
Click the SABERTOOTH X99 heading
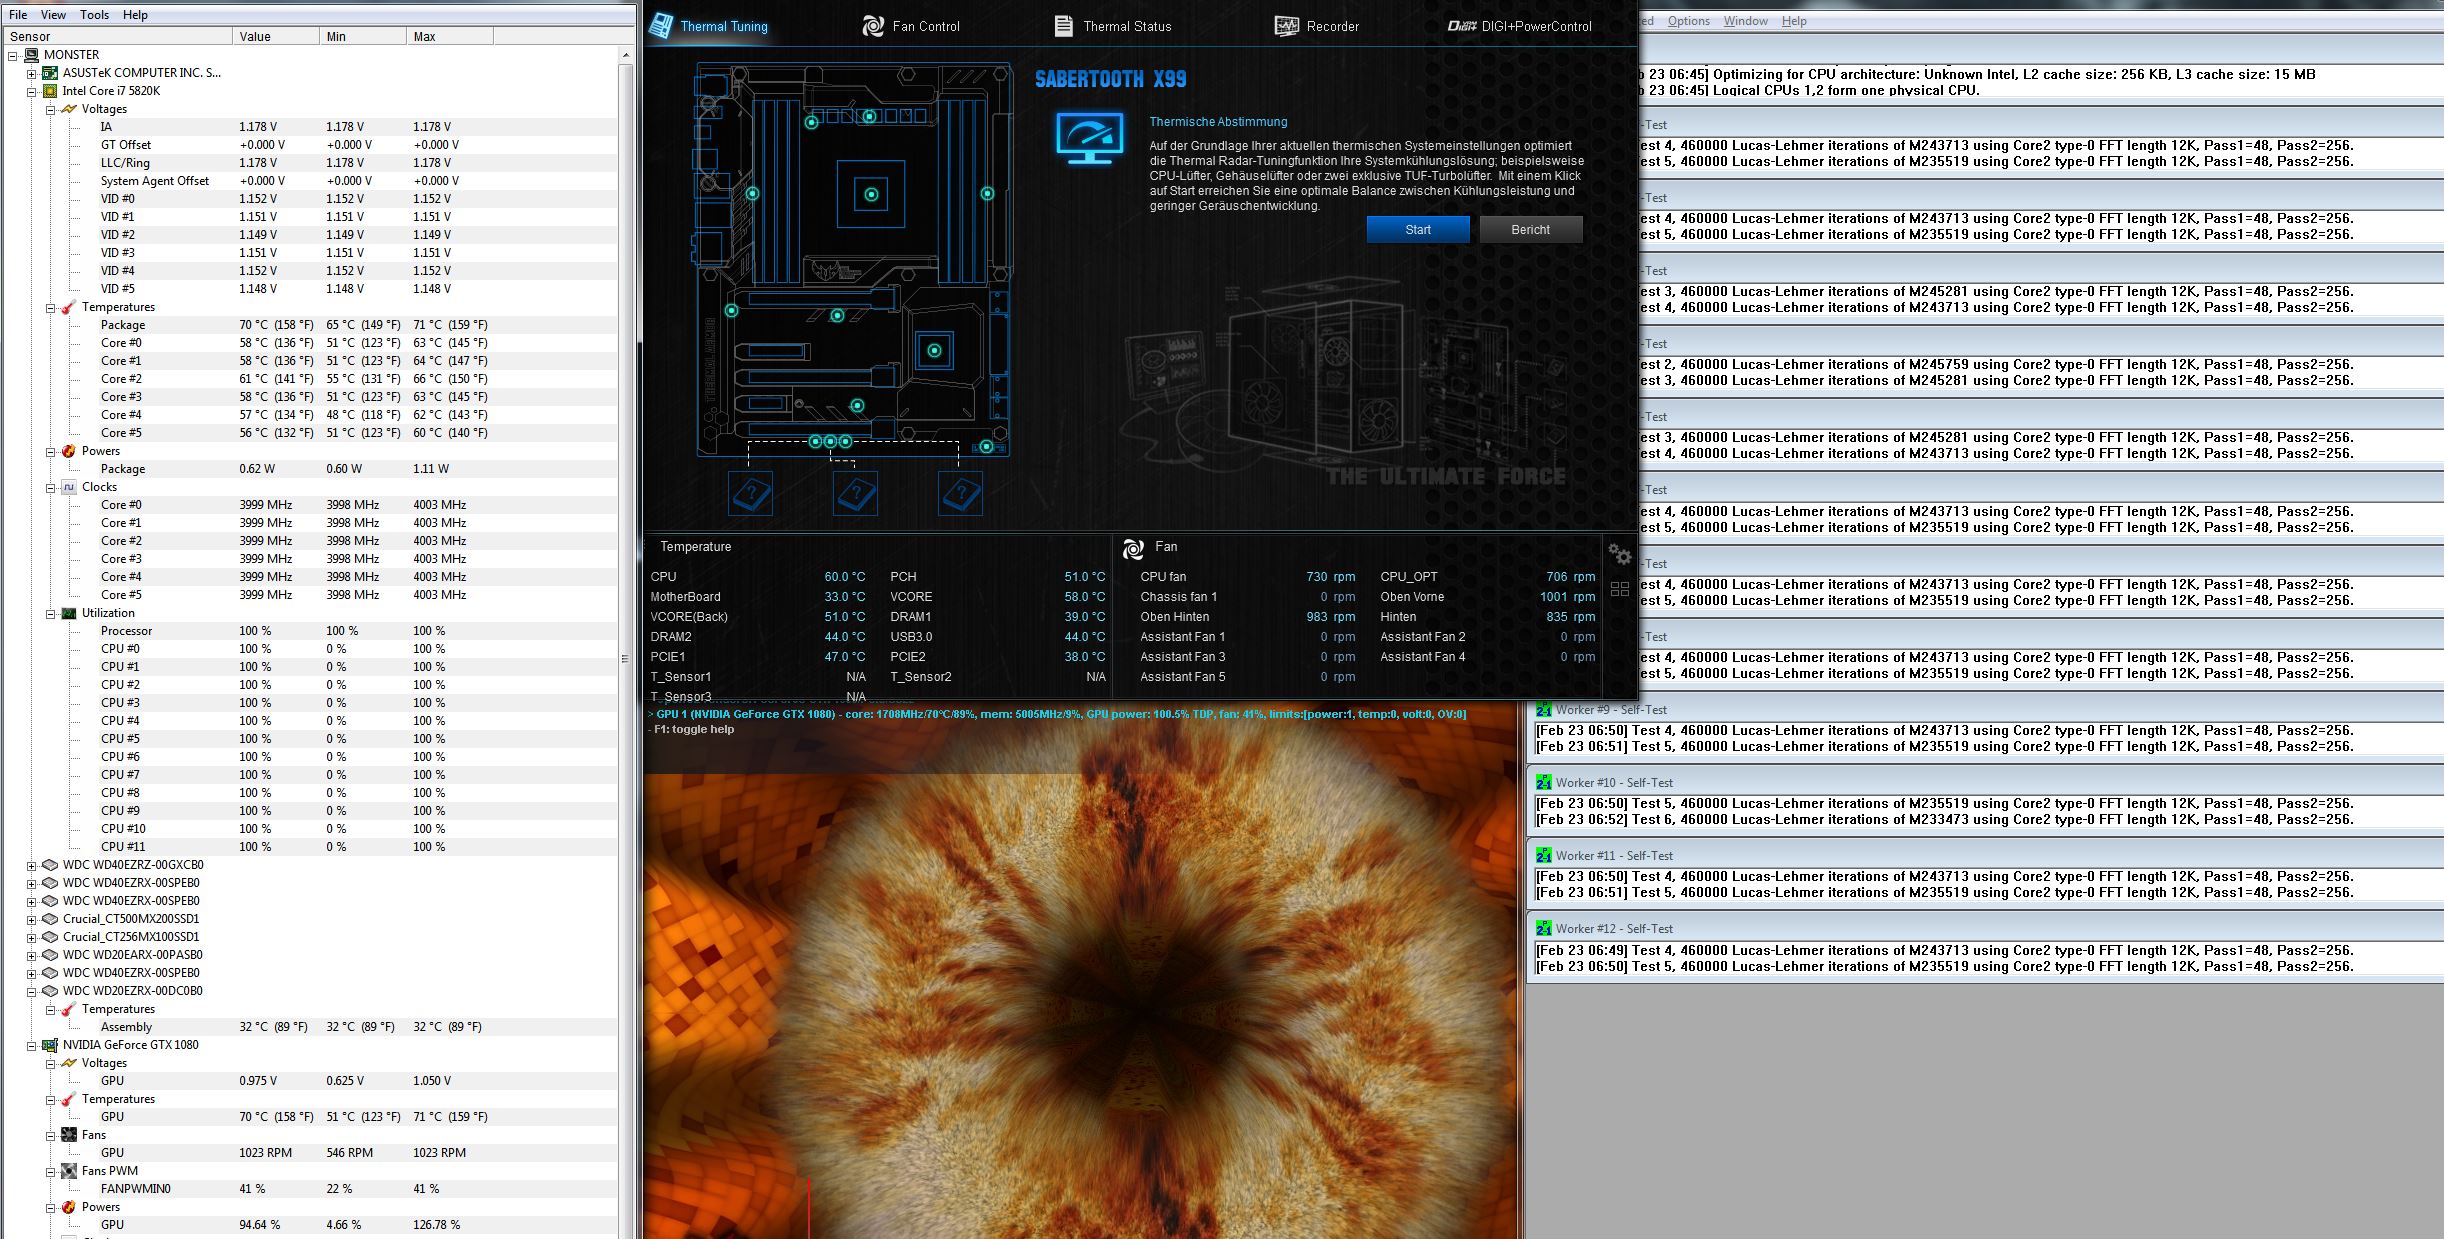(x=1111, y=80)
